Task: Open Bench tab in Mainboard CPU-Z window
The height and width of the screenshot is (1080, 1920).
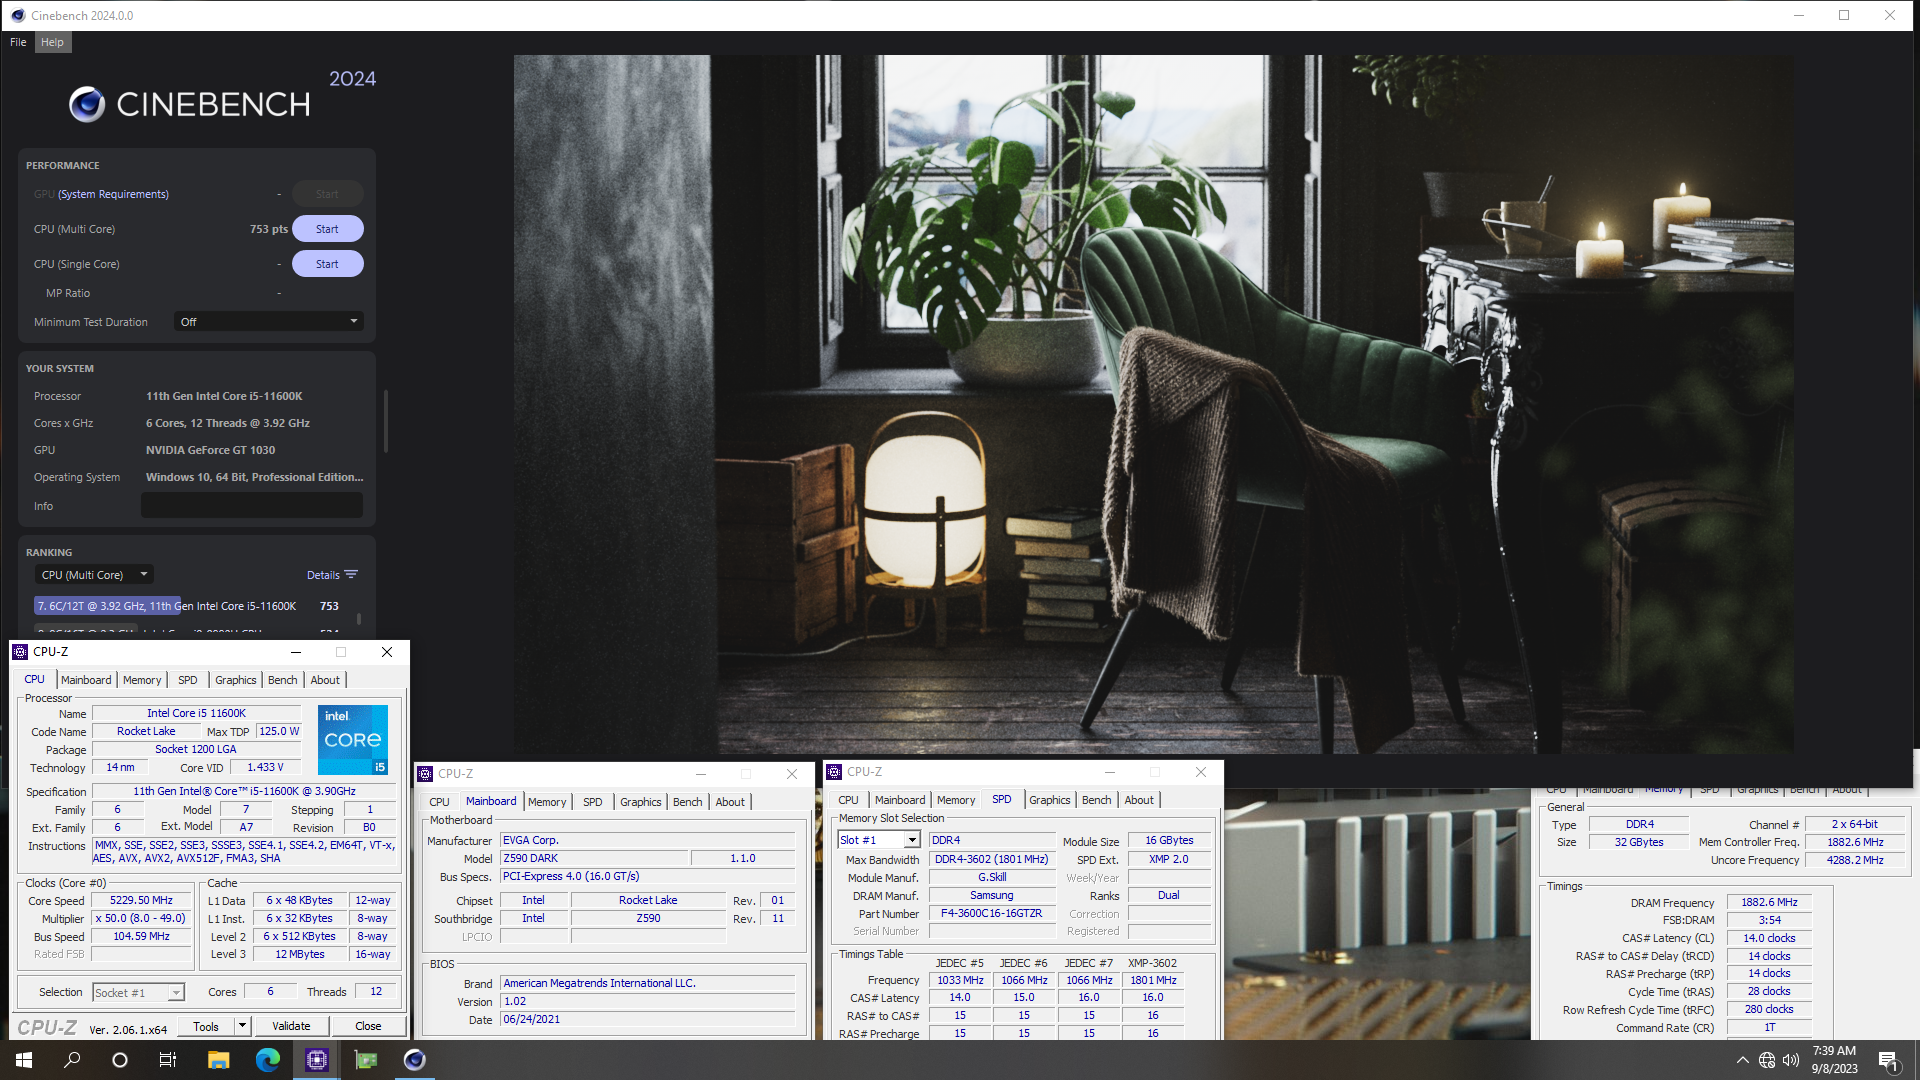Action: (688, 802)
